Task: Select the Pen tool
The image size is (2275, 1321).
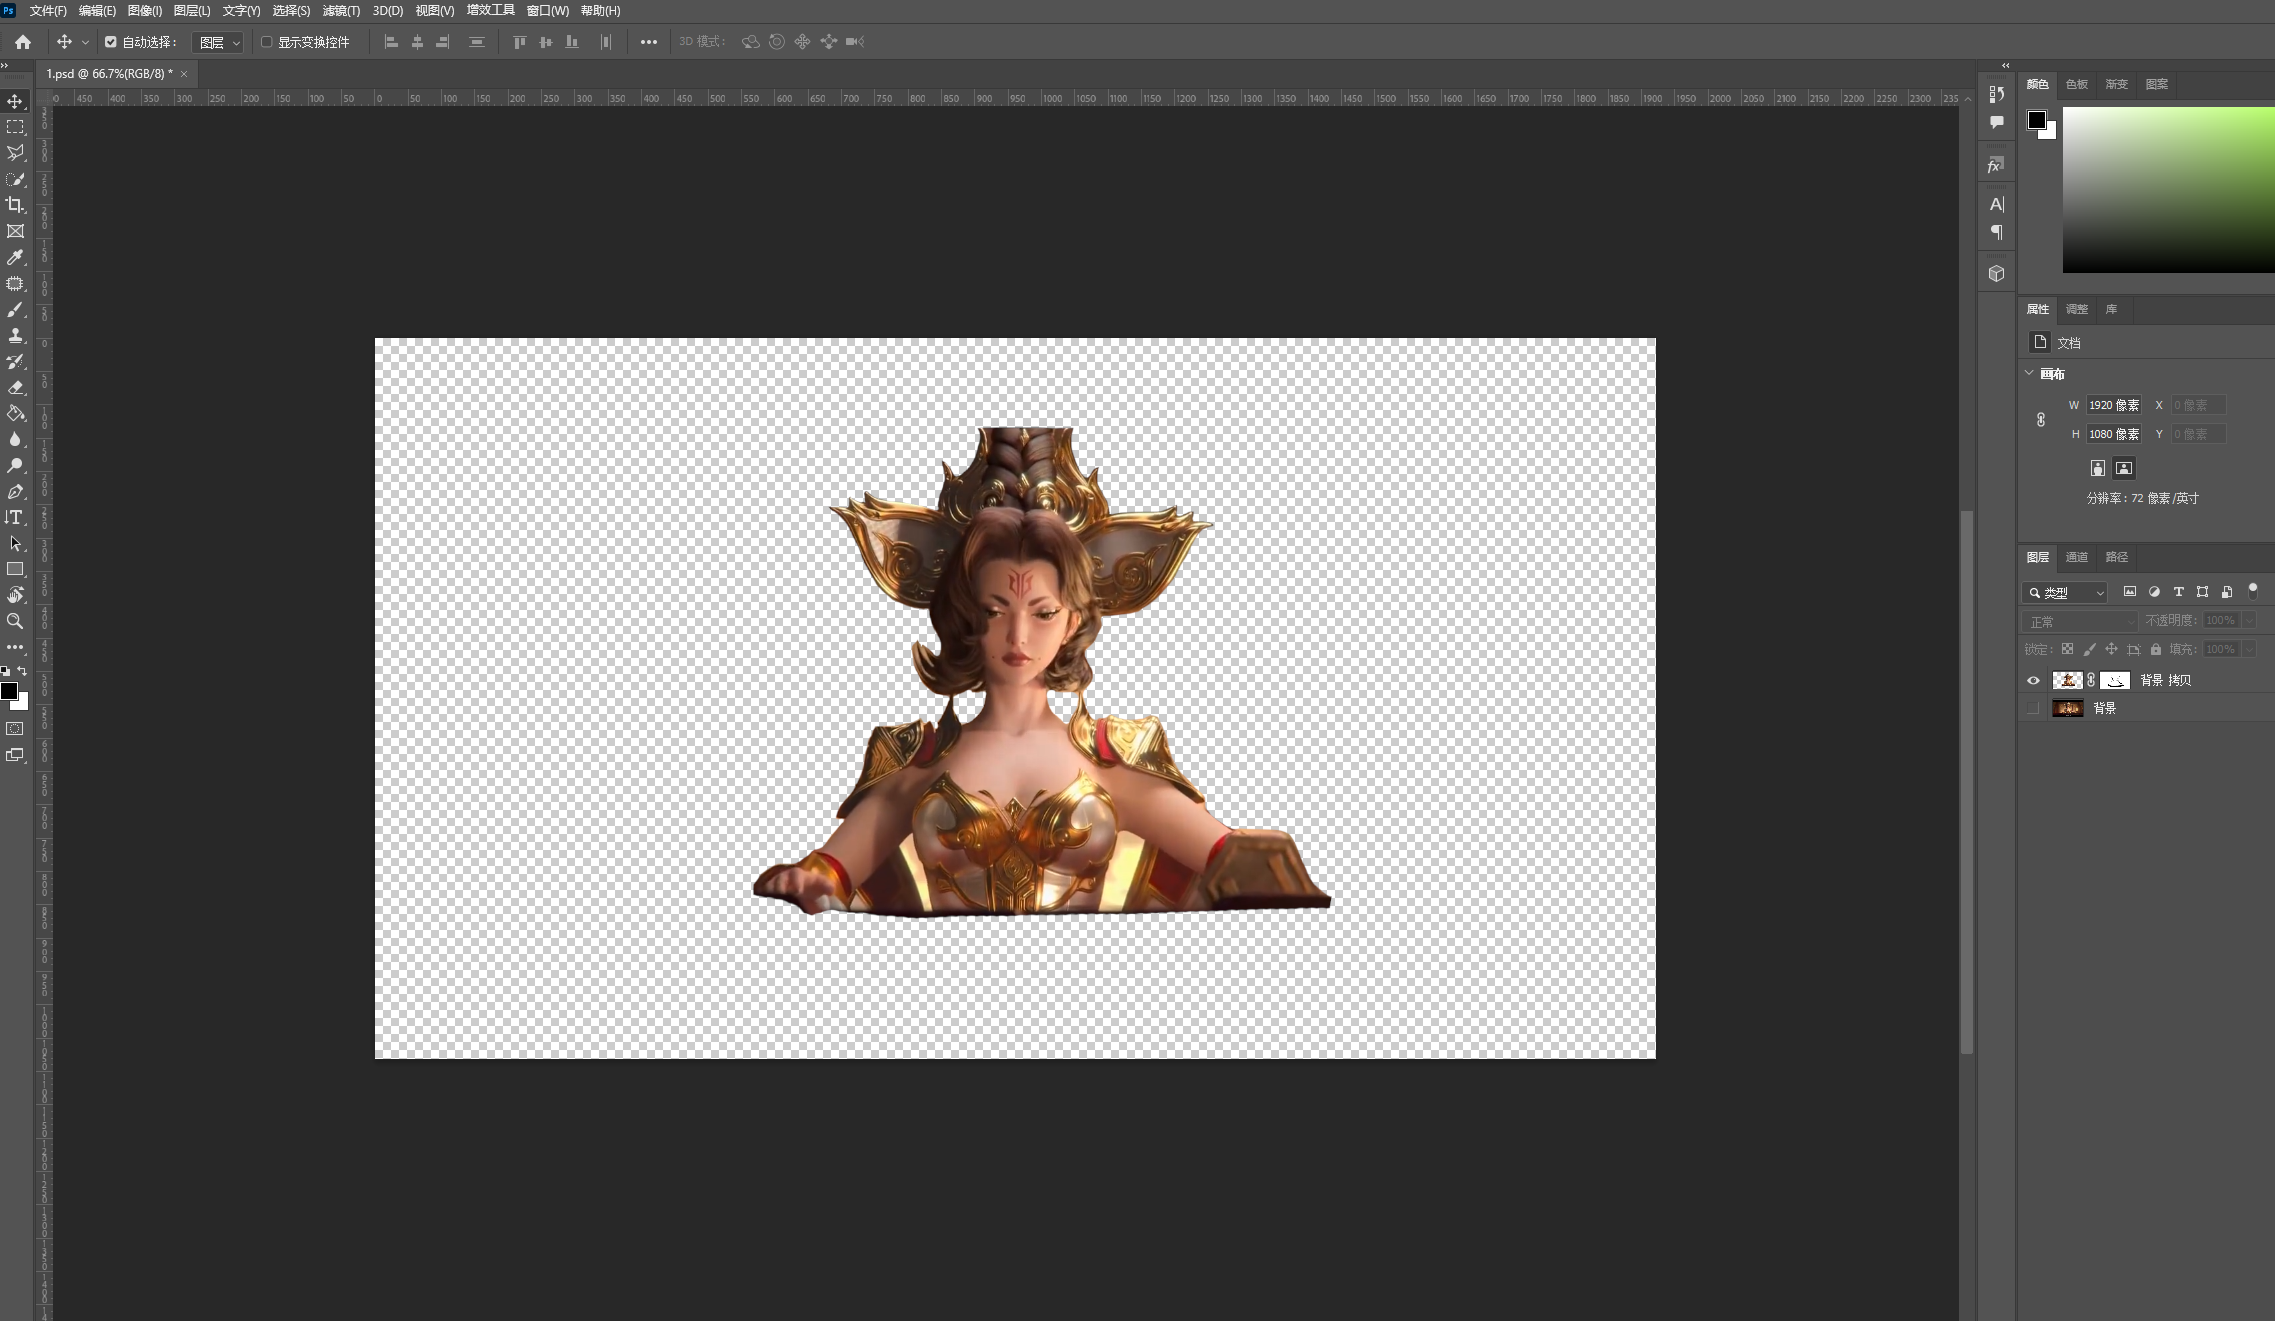Action: (15, 492)
